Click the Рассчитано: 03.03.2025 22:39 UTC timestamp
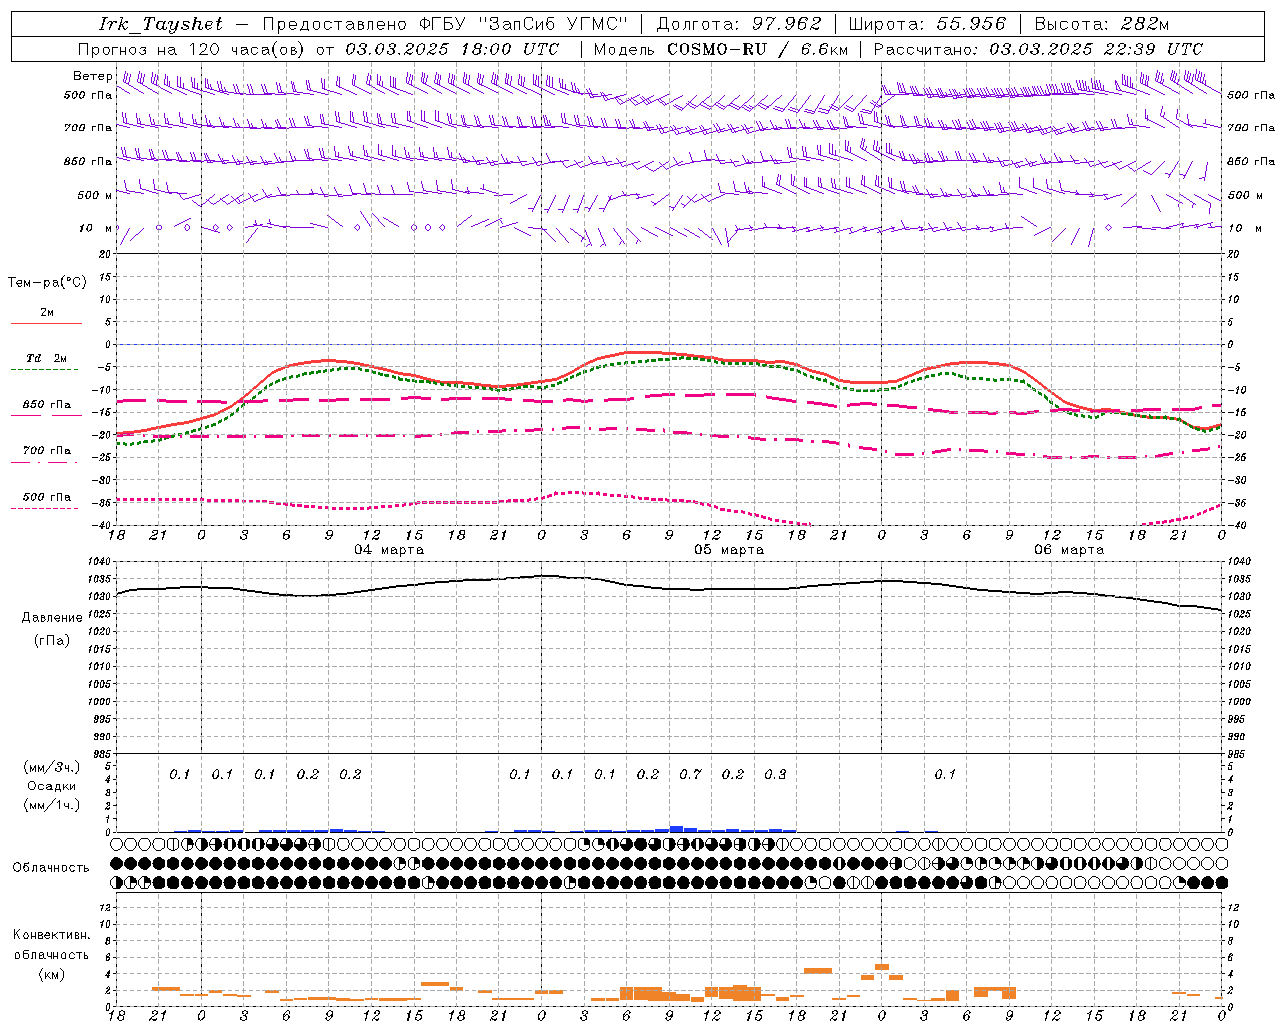The image size is (1280, 1024). (x=1038, y=49)
